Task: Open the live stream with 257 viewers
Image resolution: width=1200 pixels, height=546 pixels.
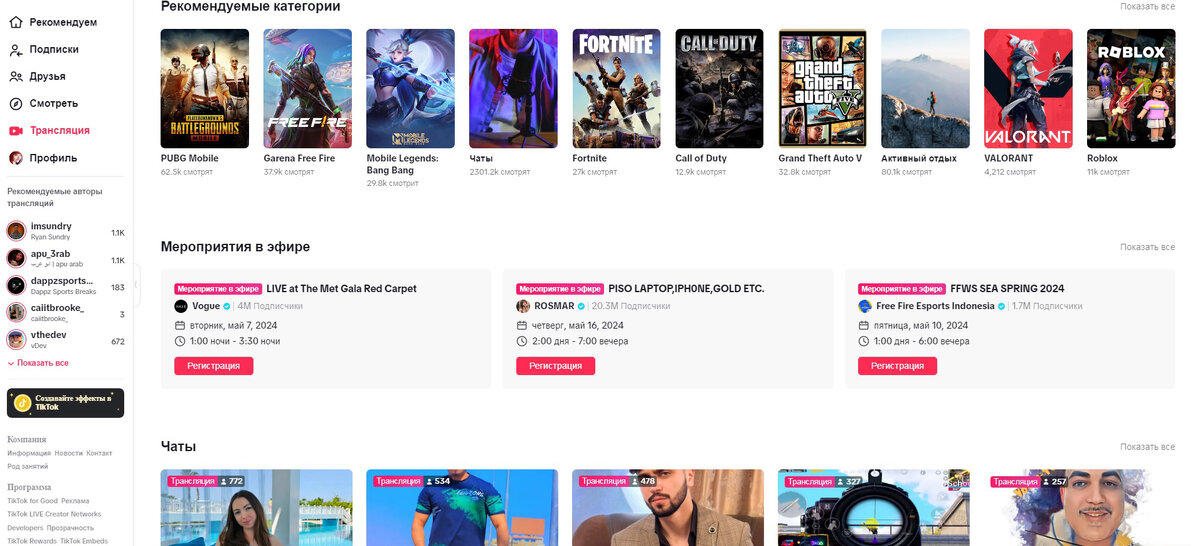Action: pos(1080,508)
